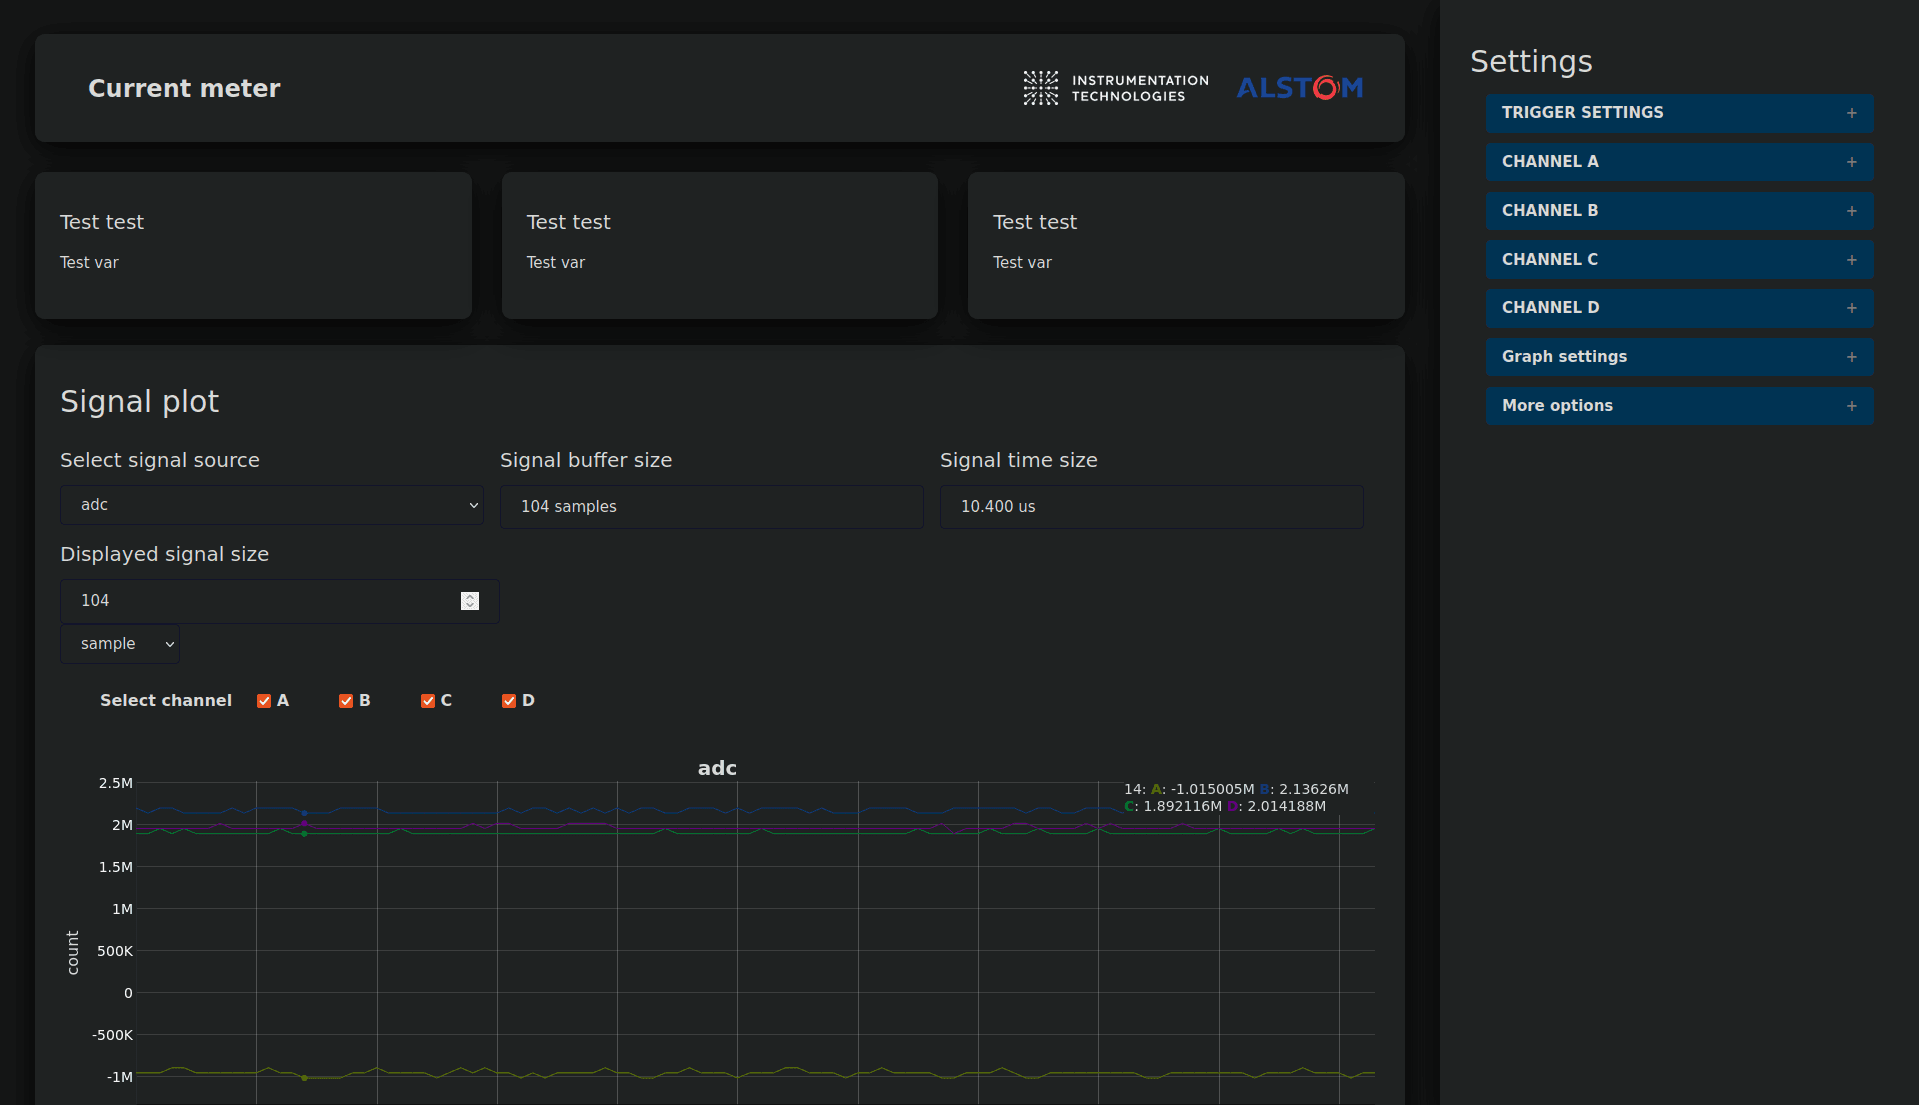Click the displayed signal size stepper arrows
The width and height of the screenshot is (1919, 1105).
(470, 601)
